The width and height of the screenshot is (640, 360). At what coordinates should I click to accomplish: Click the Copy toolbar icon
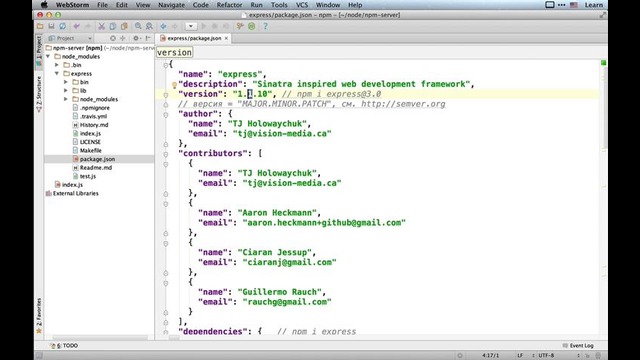coord(113,26)
